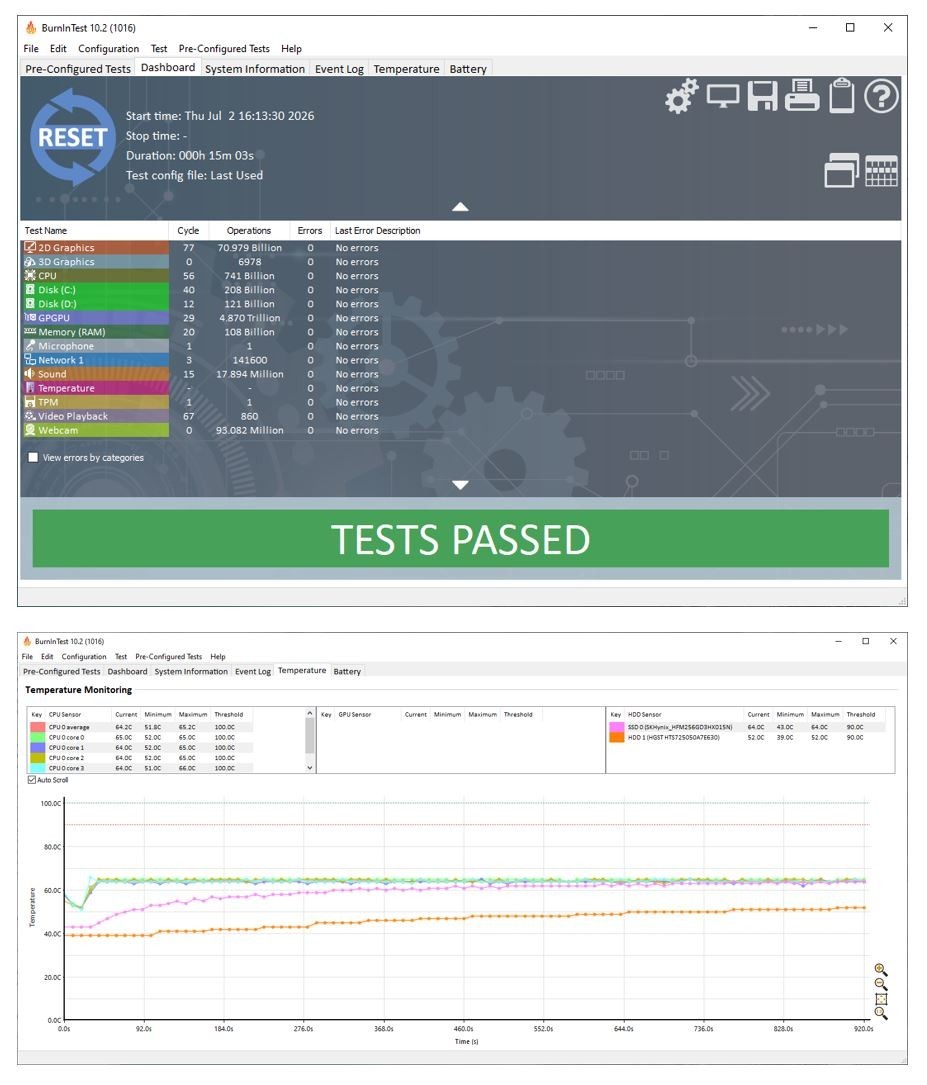
Task: Click the clipboard icon in dashboard toolbar
Action: (x=841, y=95)
